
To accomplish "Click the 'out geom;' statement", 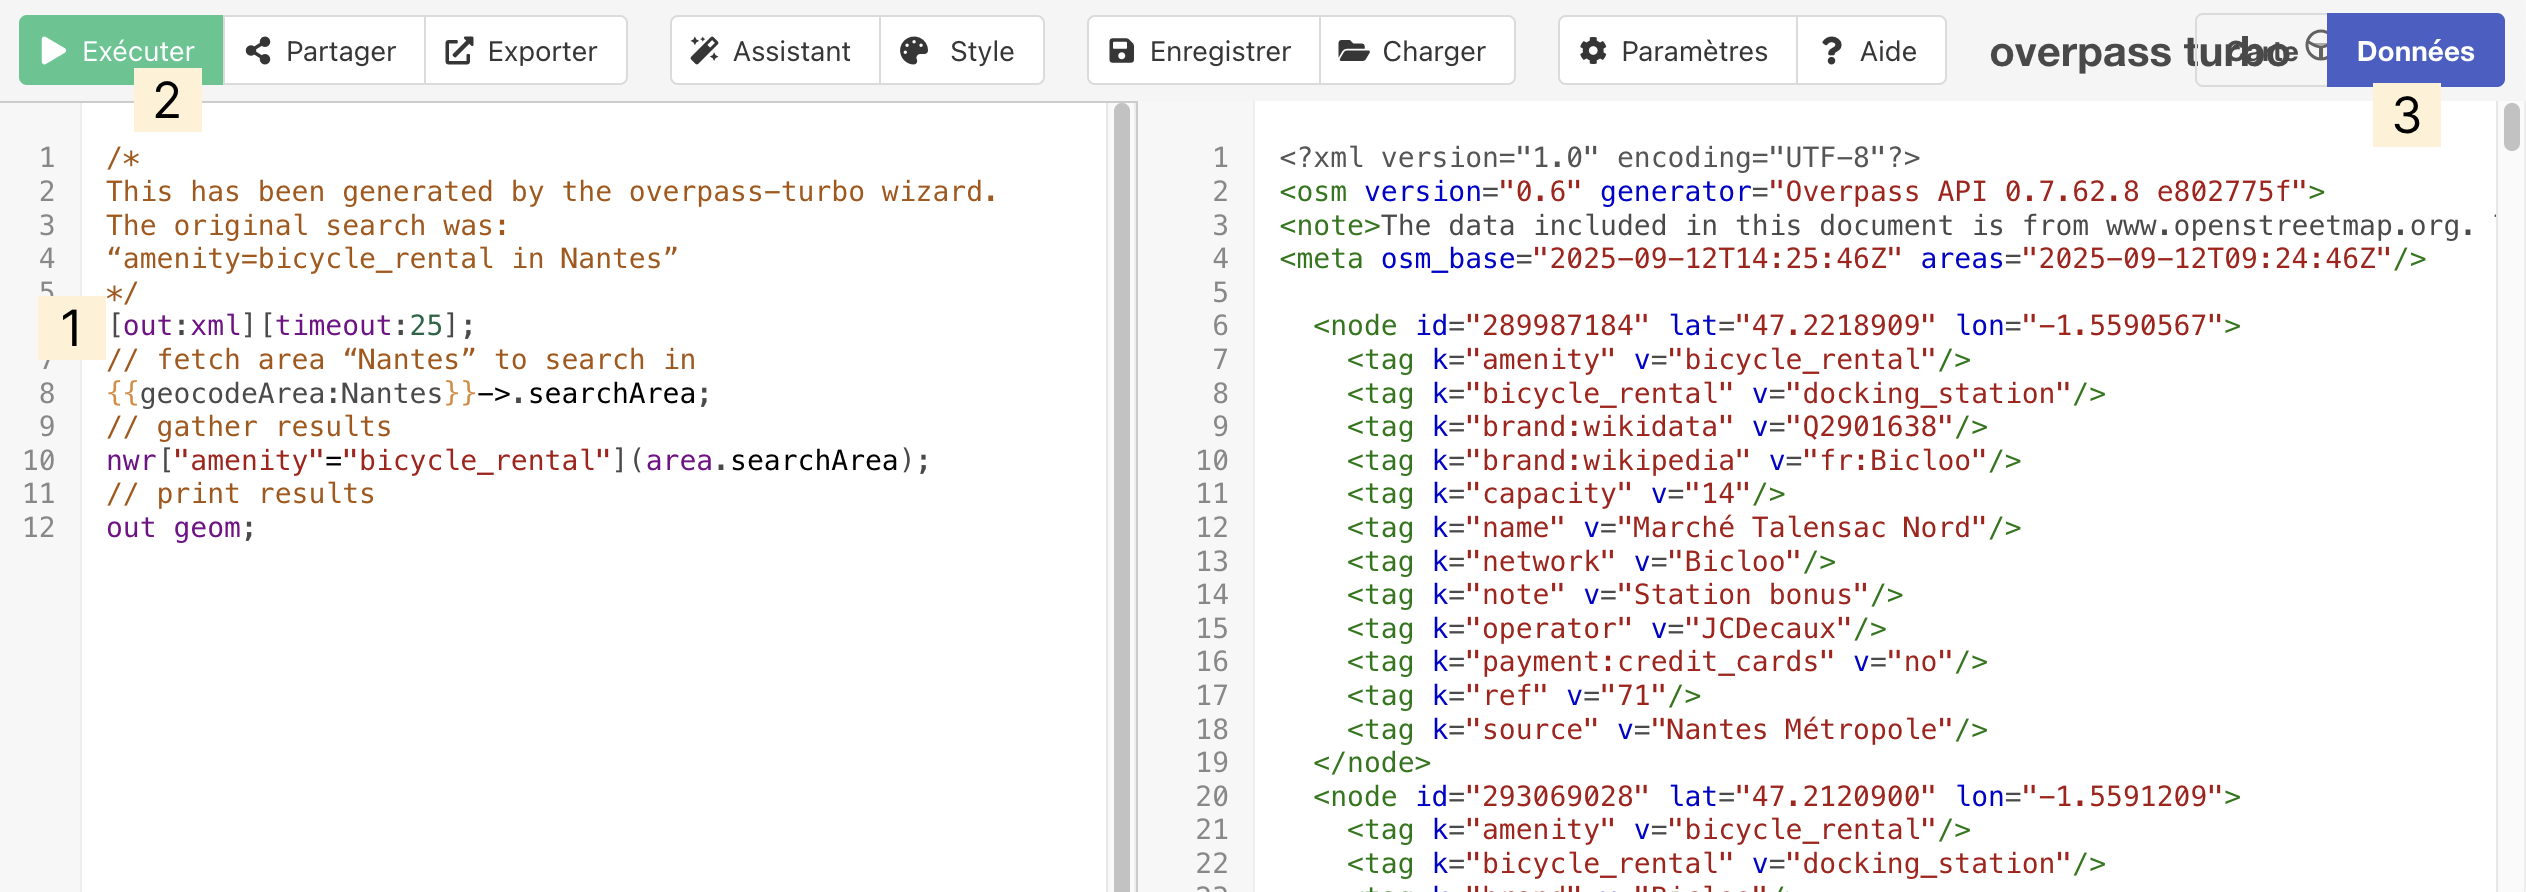I will 181,527.
